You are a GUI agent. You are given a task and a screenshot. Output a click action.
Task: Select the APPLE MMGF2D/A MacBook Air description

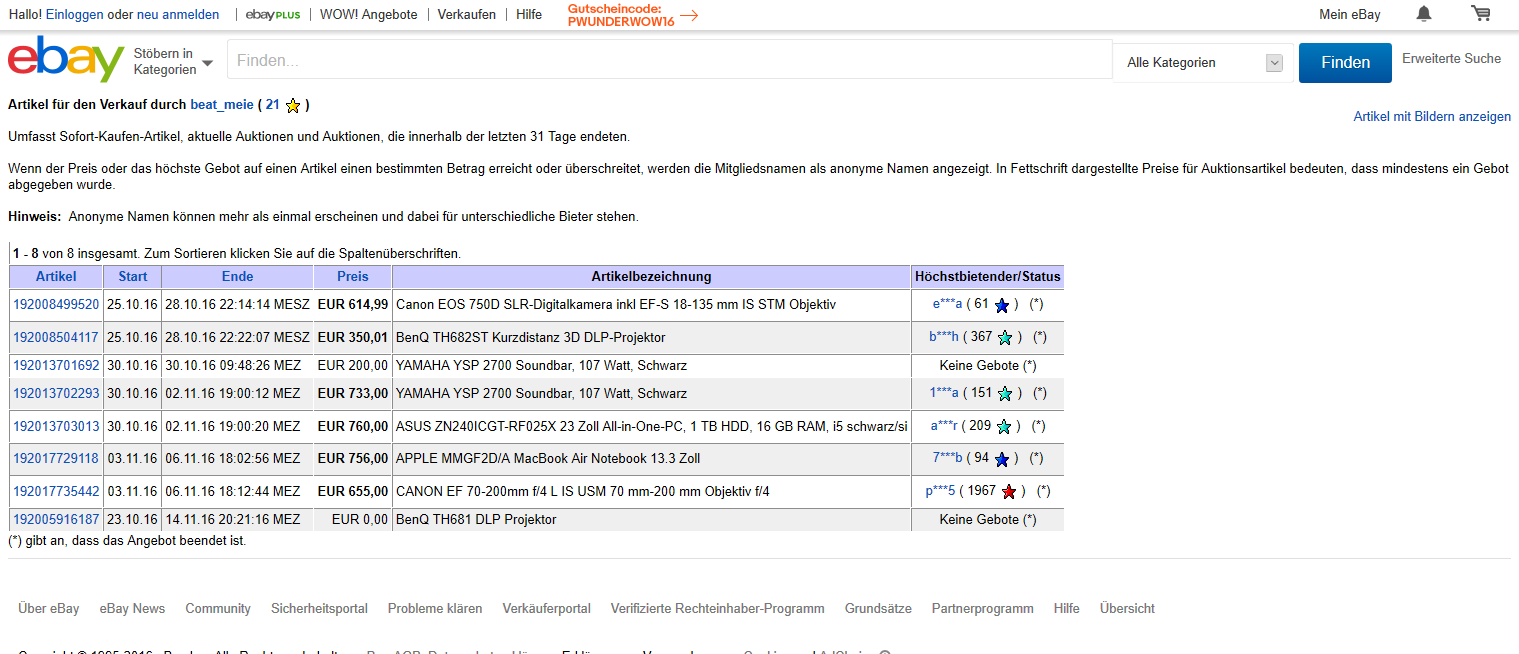[548, 458]
